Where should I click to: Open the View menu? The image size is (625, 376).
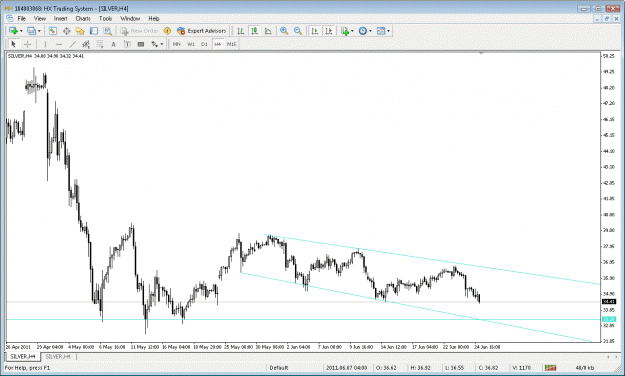pyautogui.click(x=39, y=18)
